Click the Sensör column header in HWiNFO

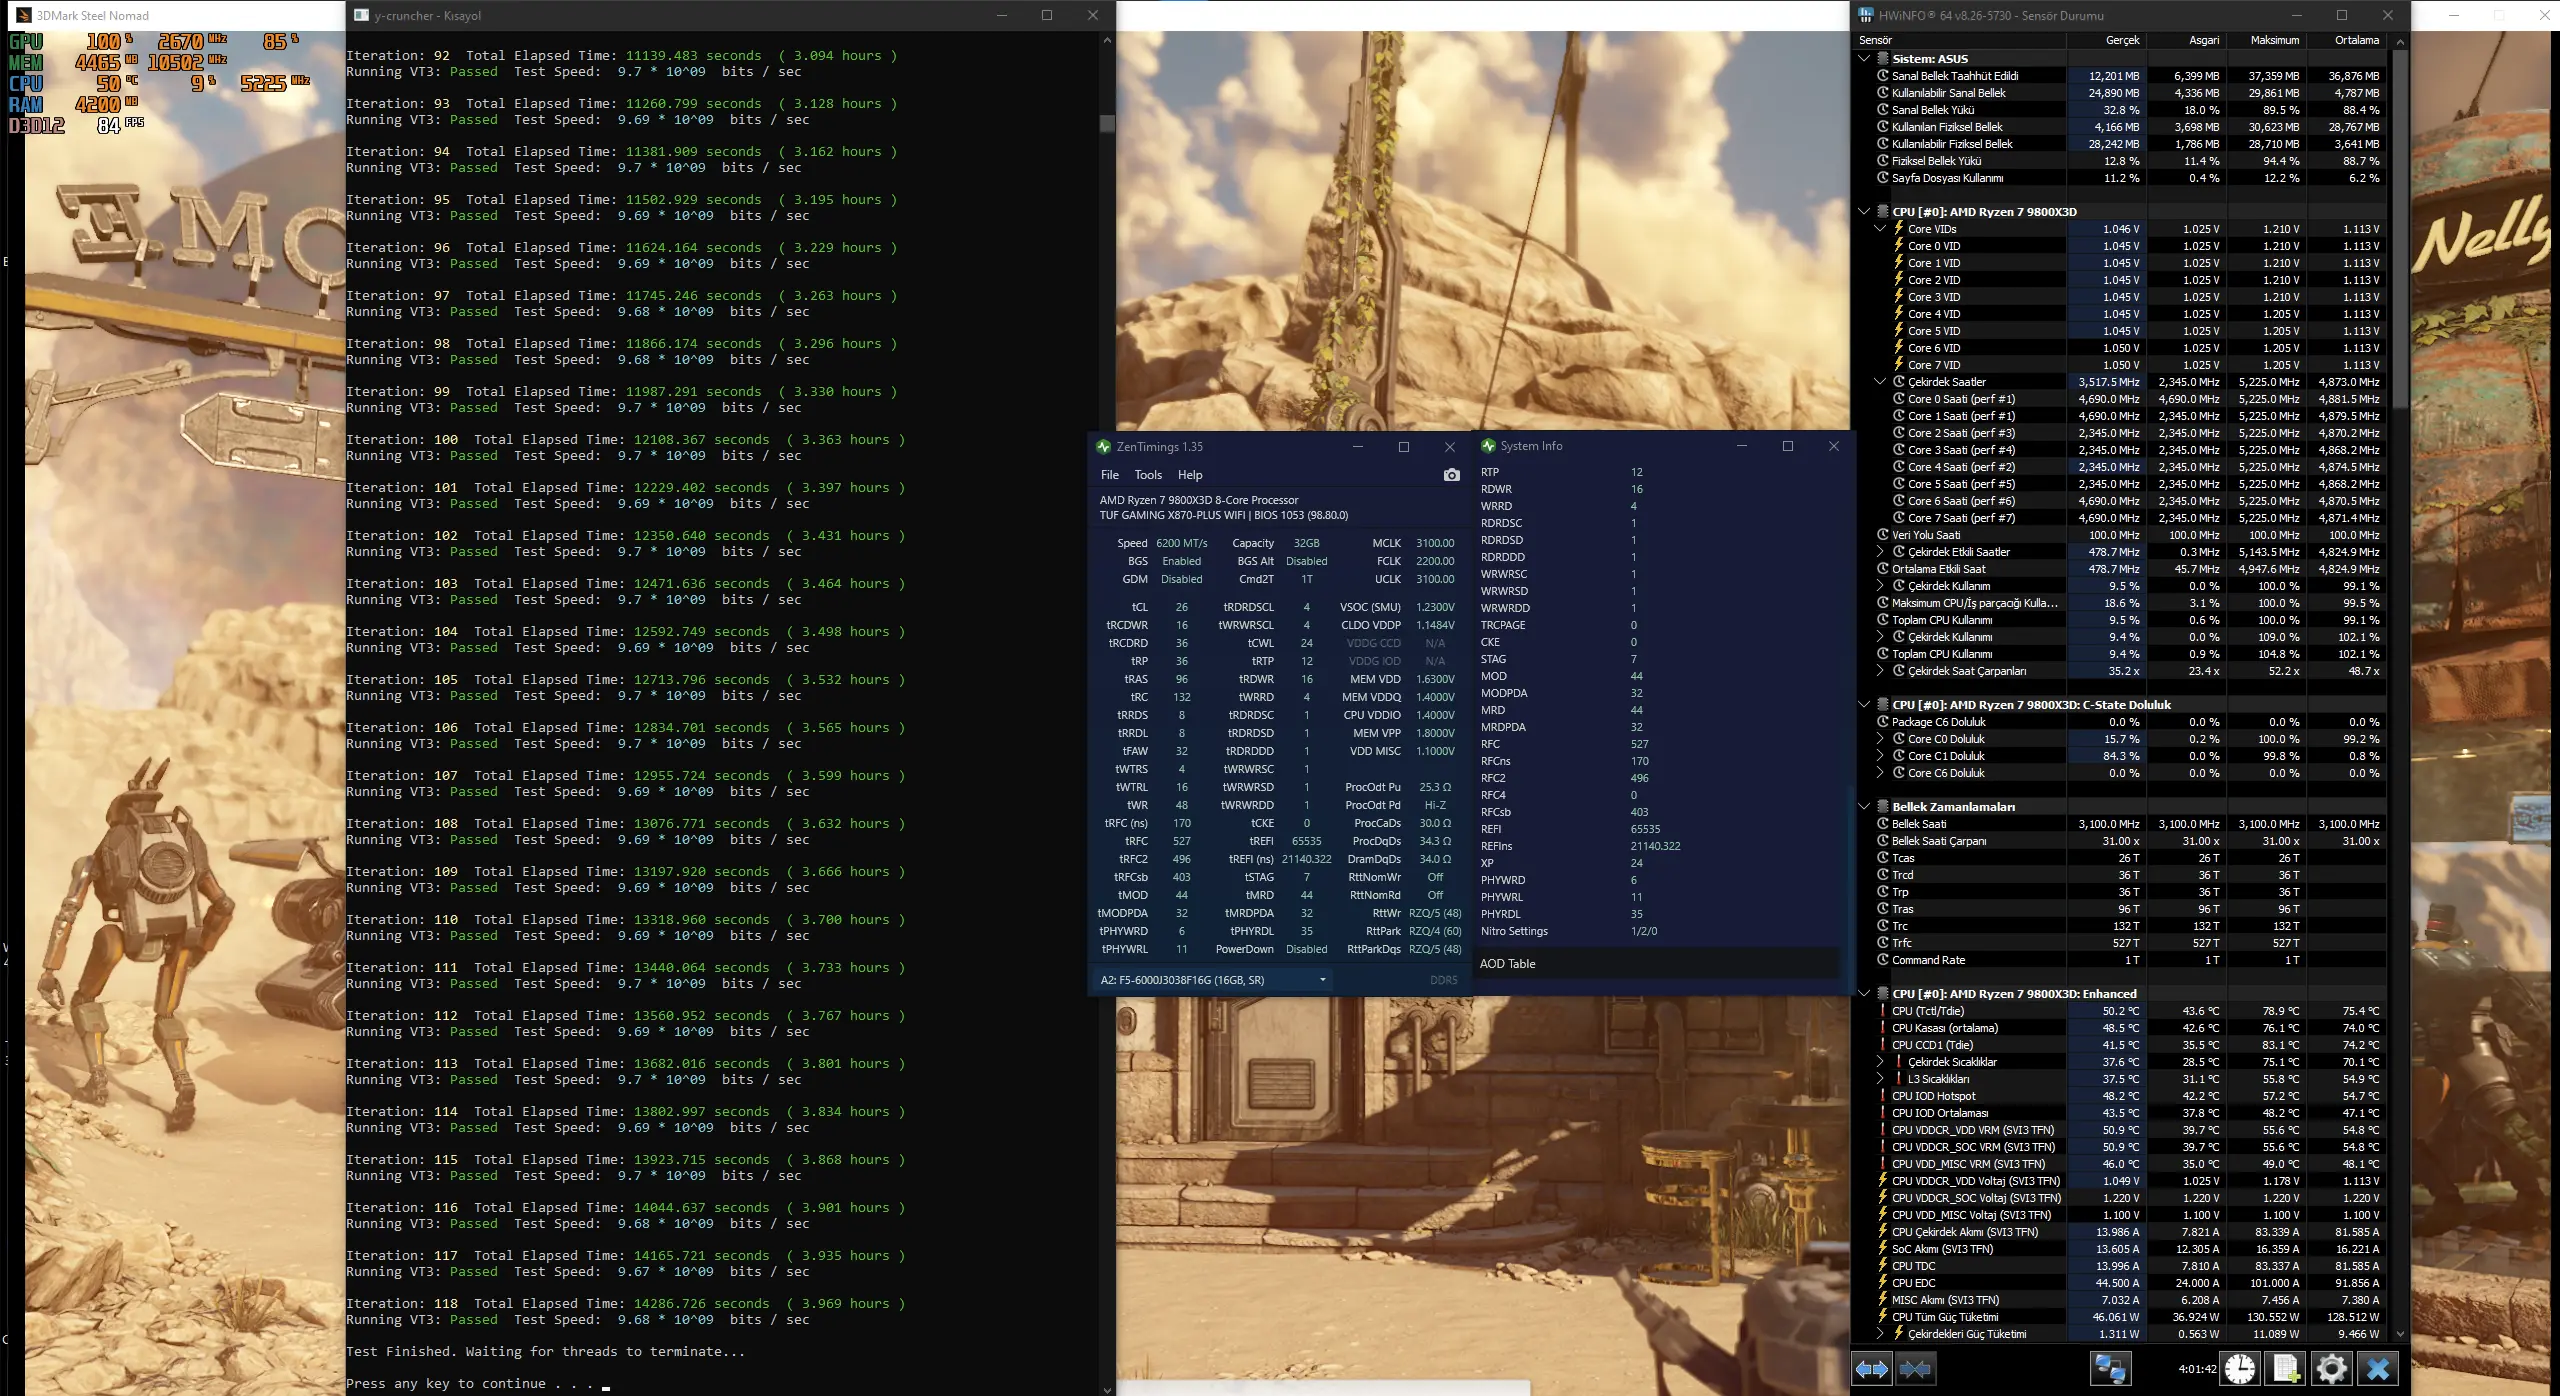pyautogui.click(x=1960, y=40)
